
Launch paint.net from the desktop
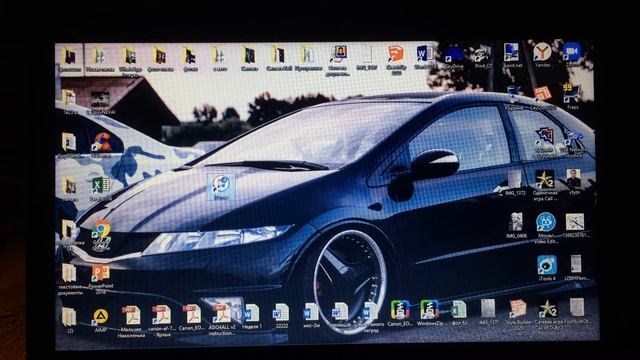(512, 55)
